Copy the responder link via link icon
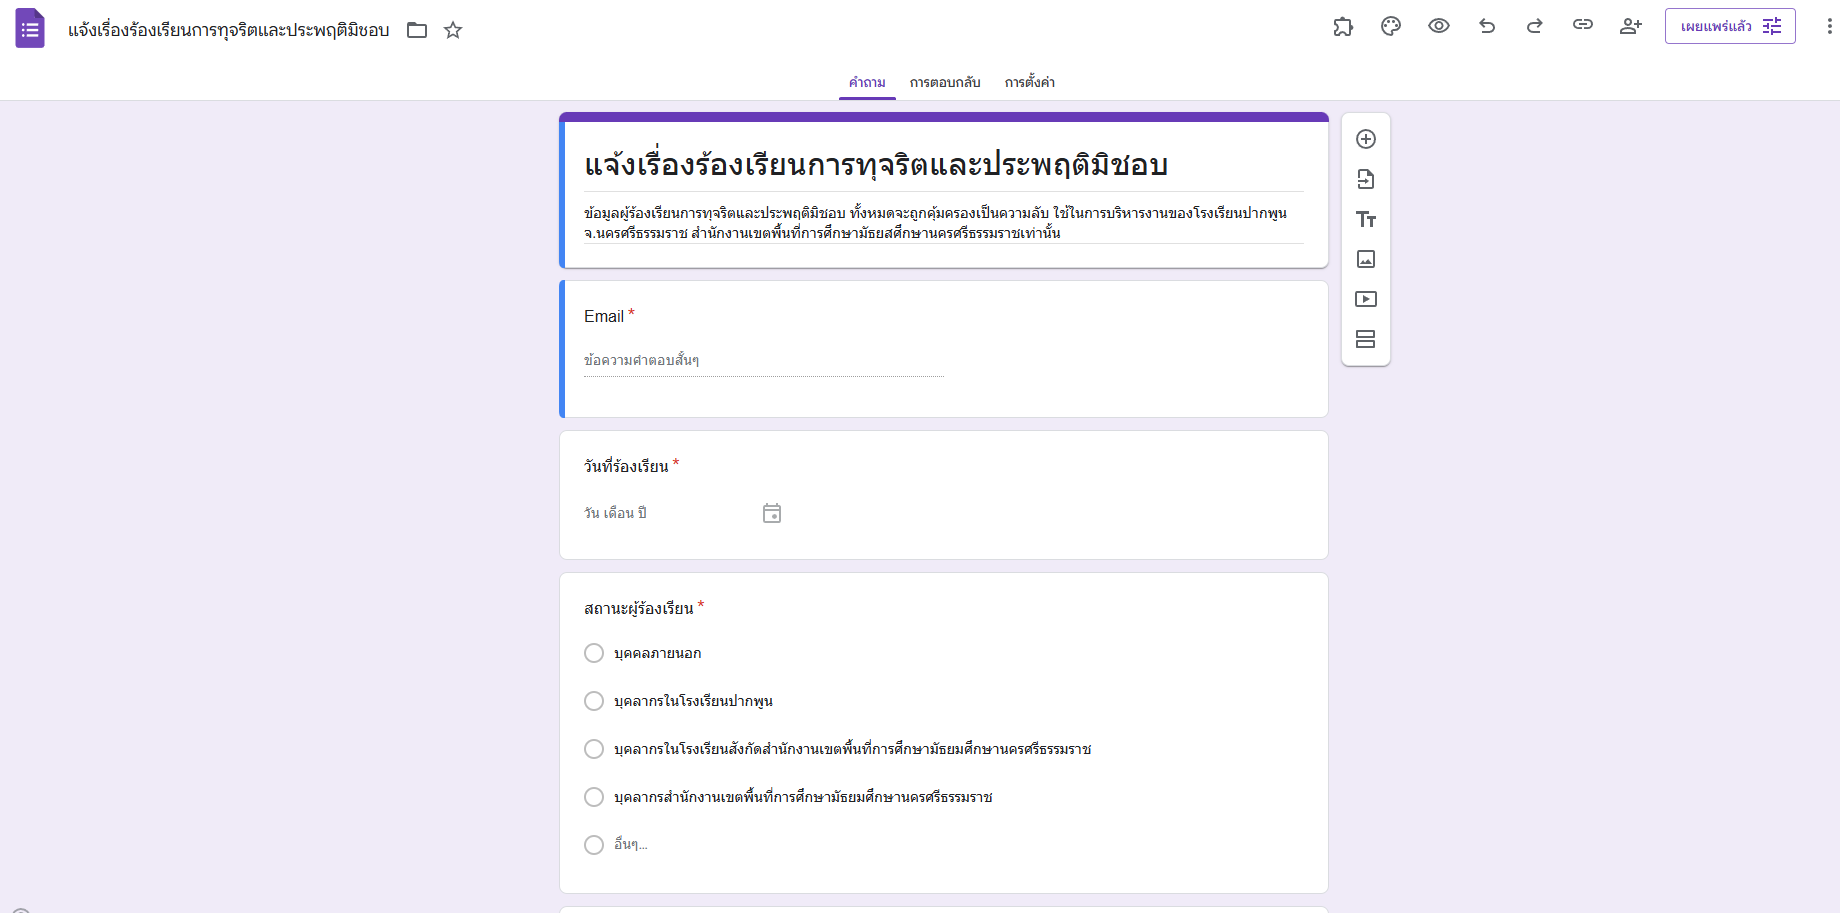Viewport: 1840px width, 913px height. tap(1583, 25)
